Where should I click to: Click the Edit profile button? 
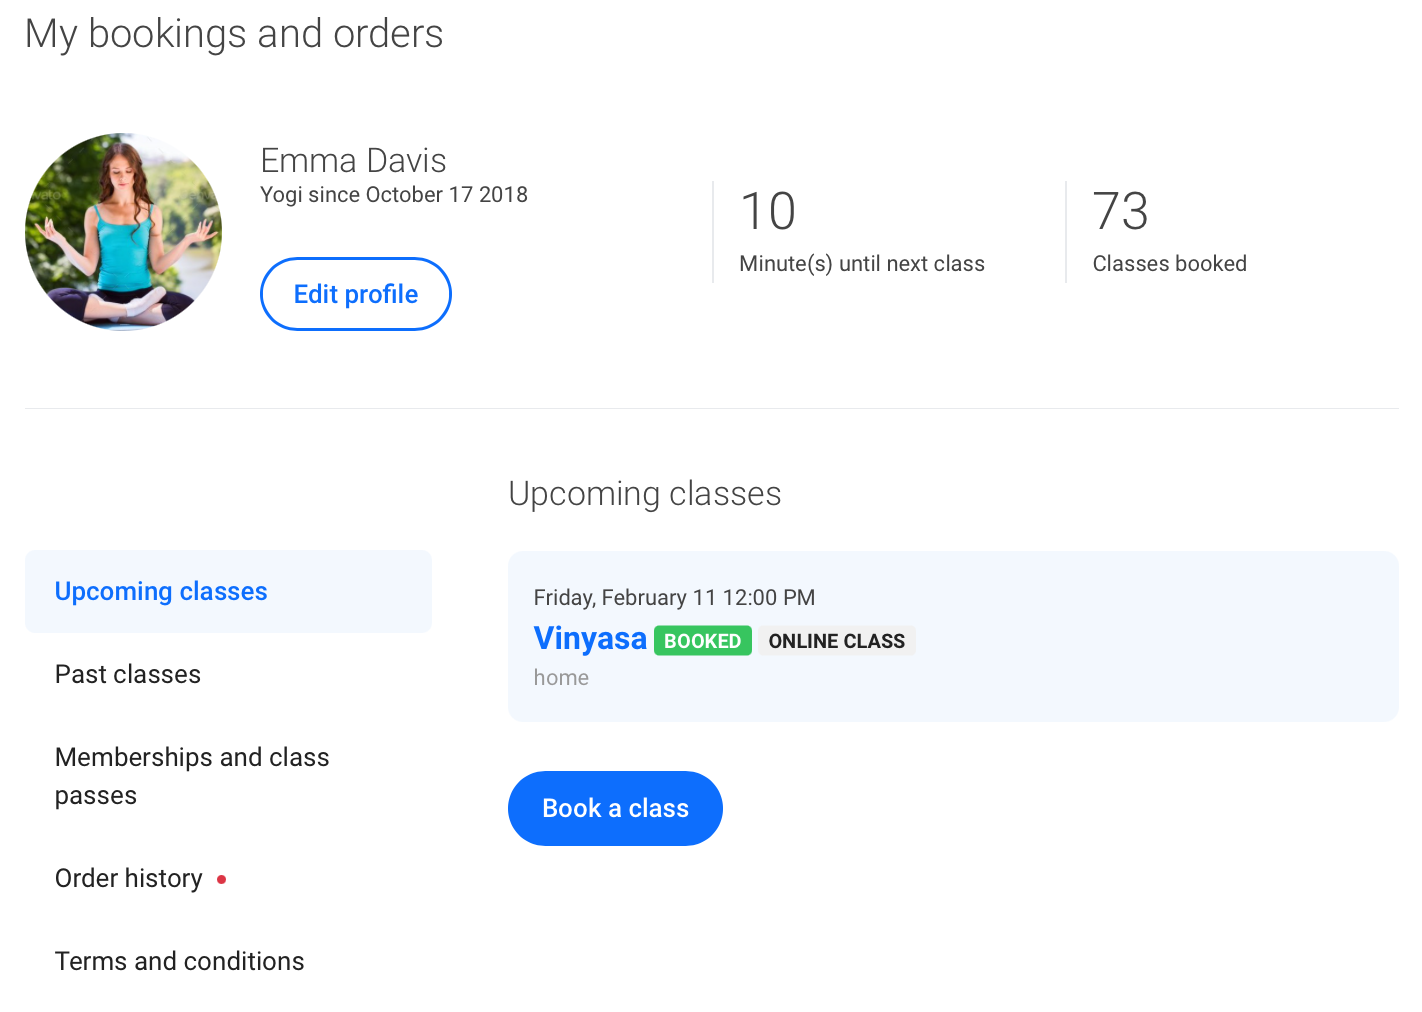click(355, 294)
